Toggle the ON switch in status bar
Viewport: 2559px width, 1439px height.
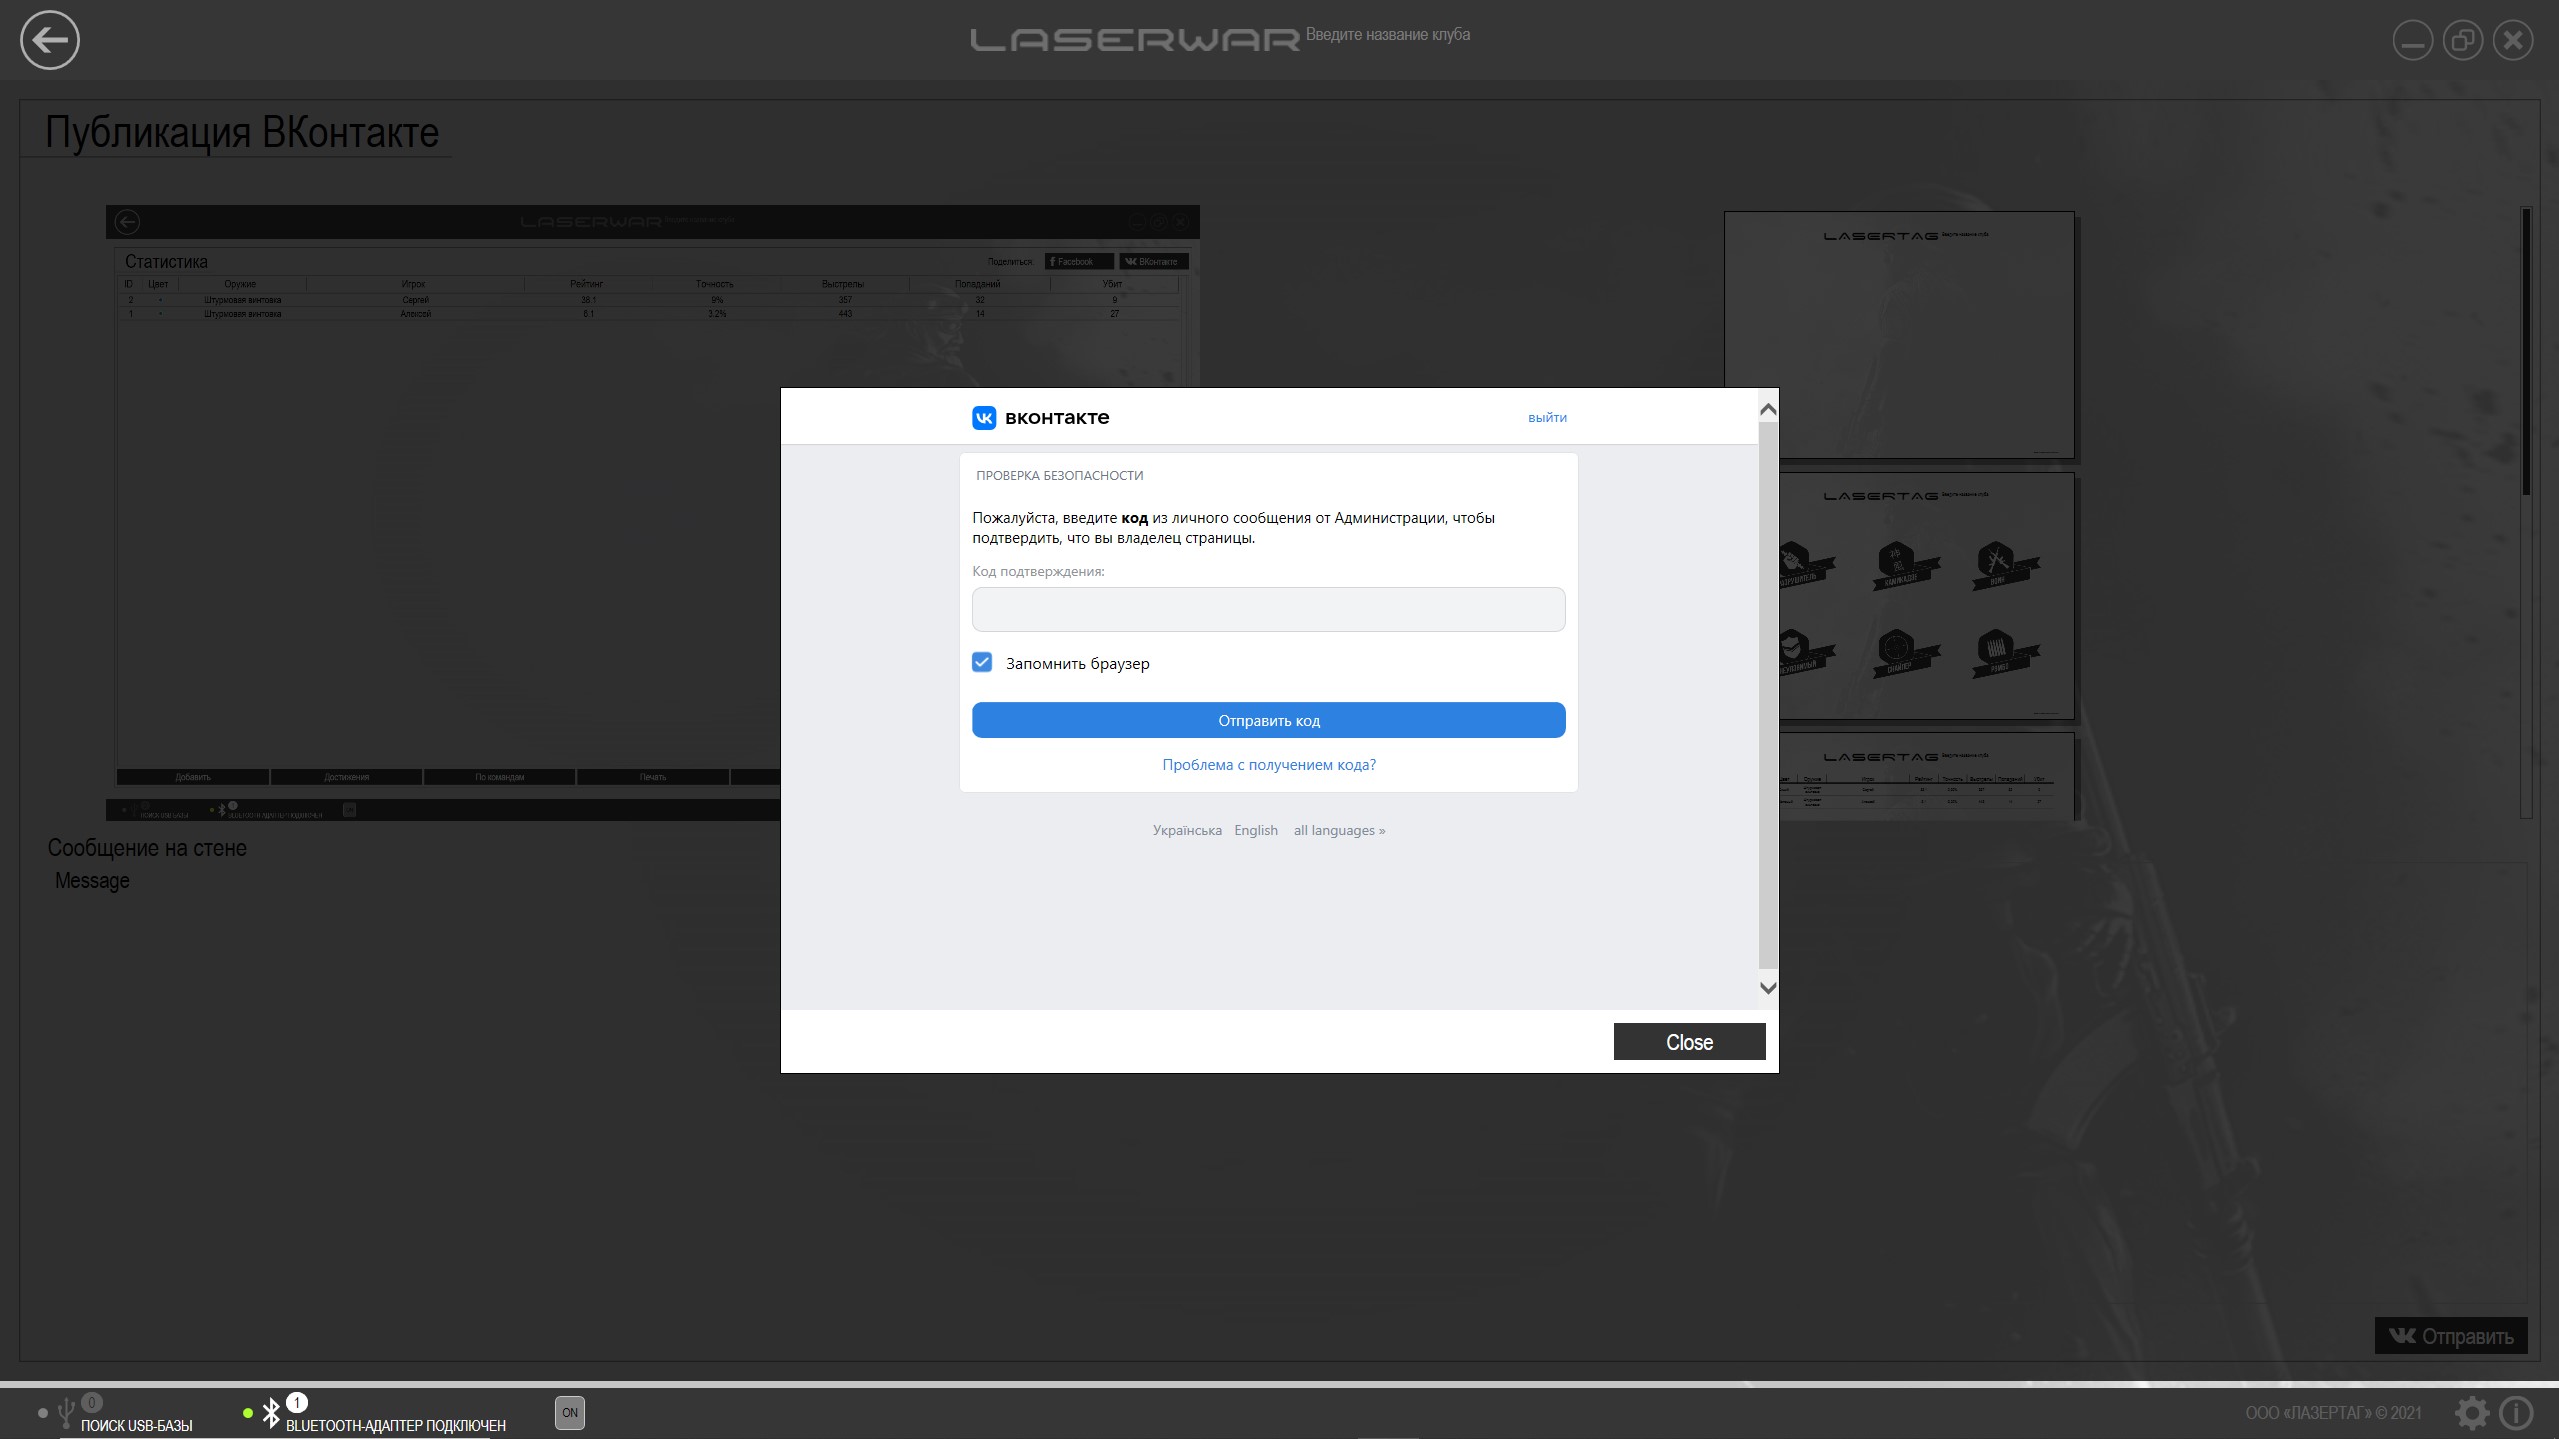click(569, 1413)
